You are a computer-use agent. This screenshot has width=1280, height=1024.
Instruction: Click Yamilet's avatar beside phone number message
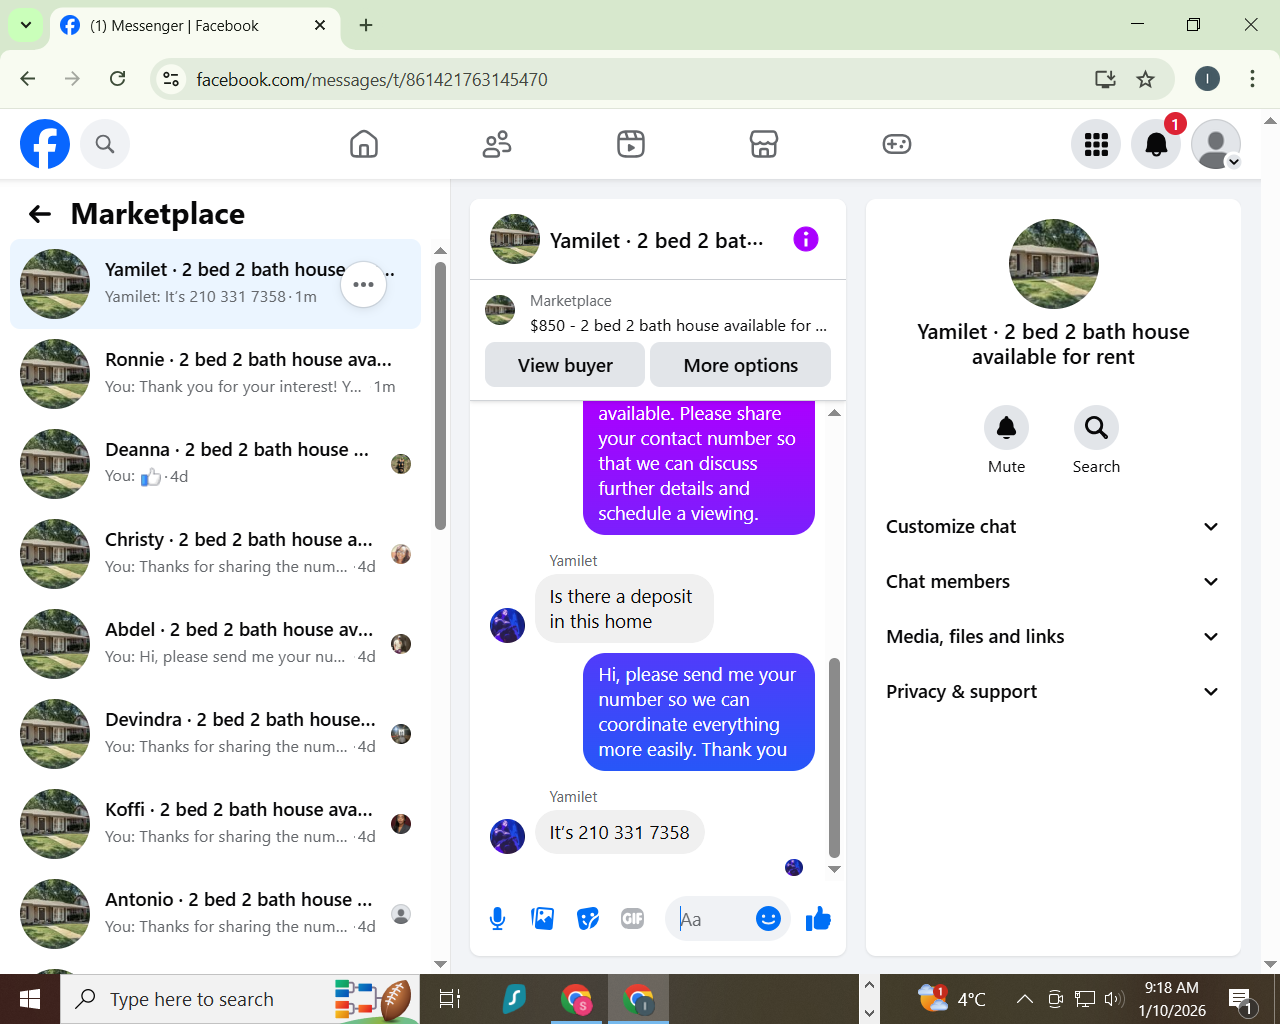(x=507, y=836)
